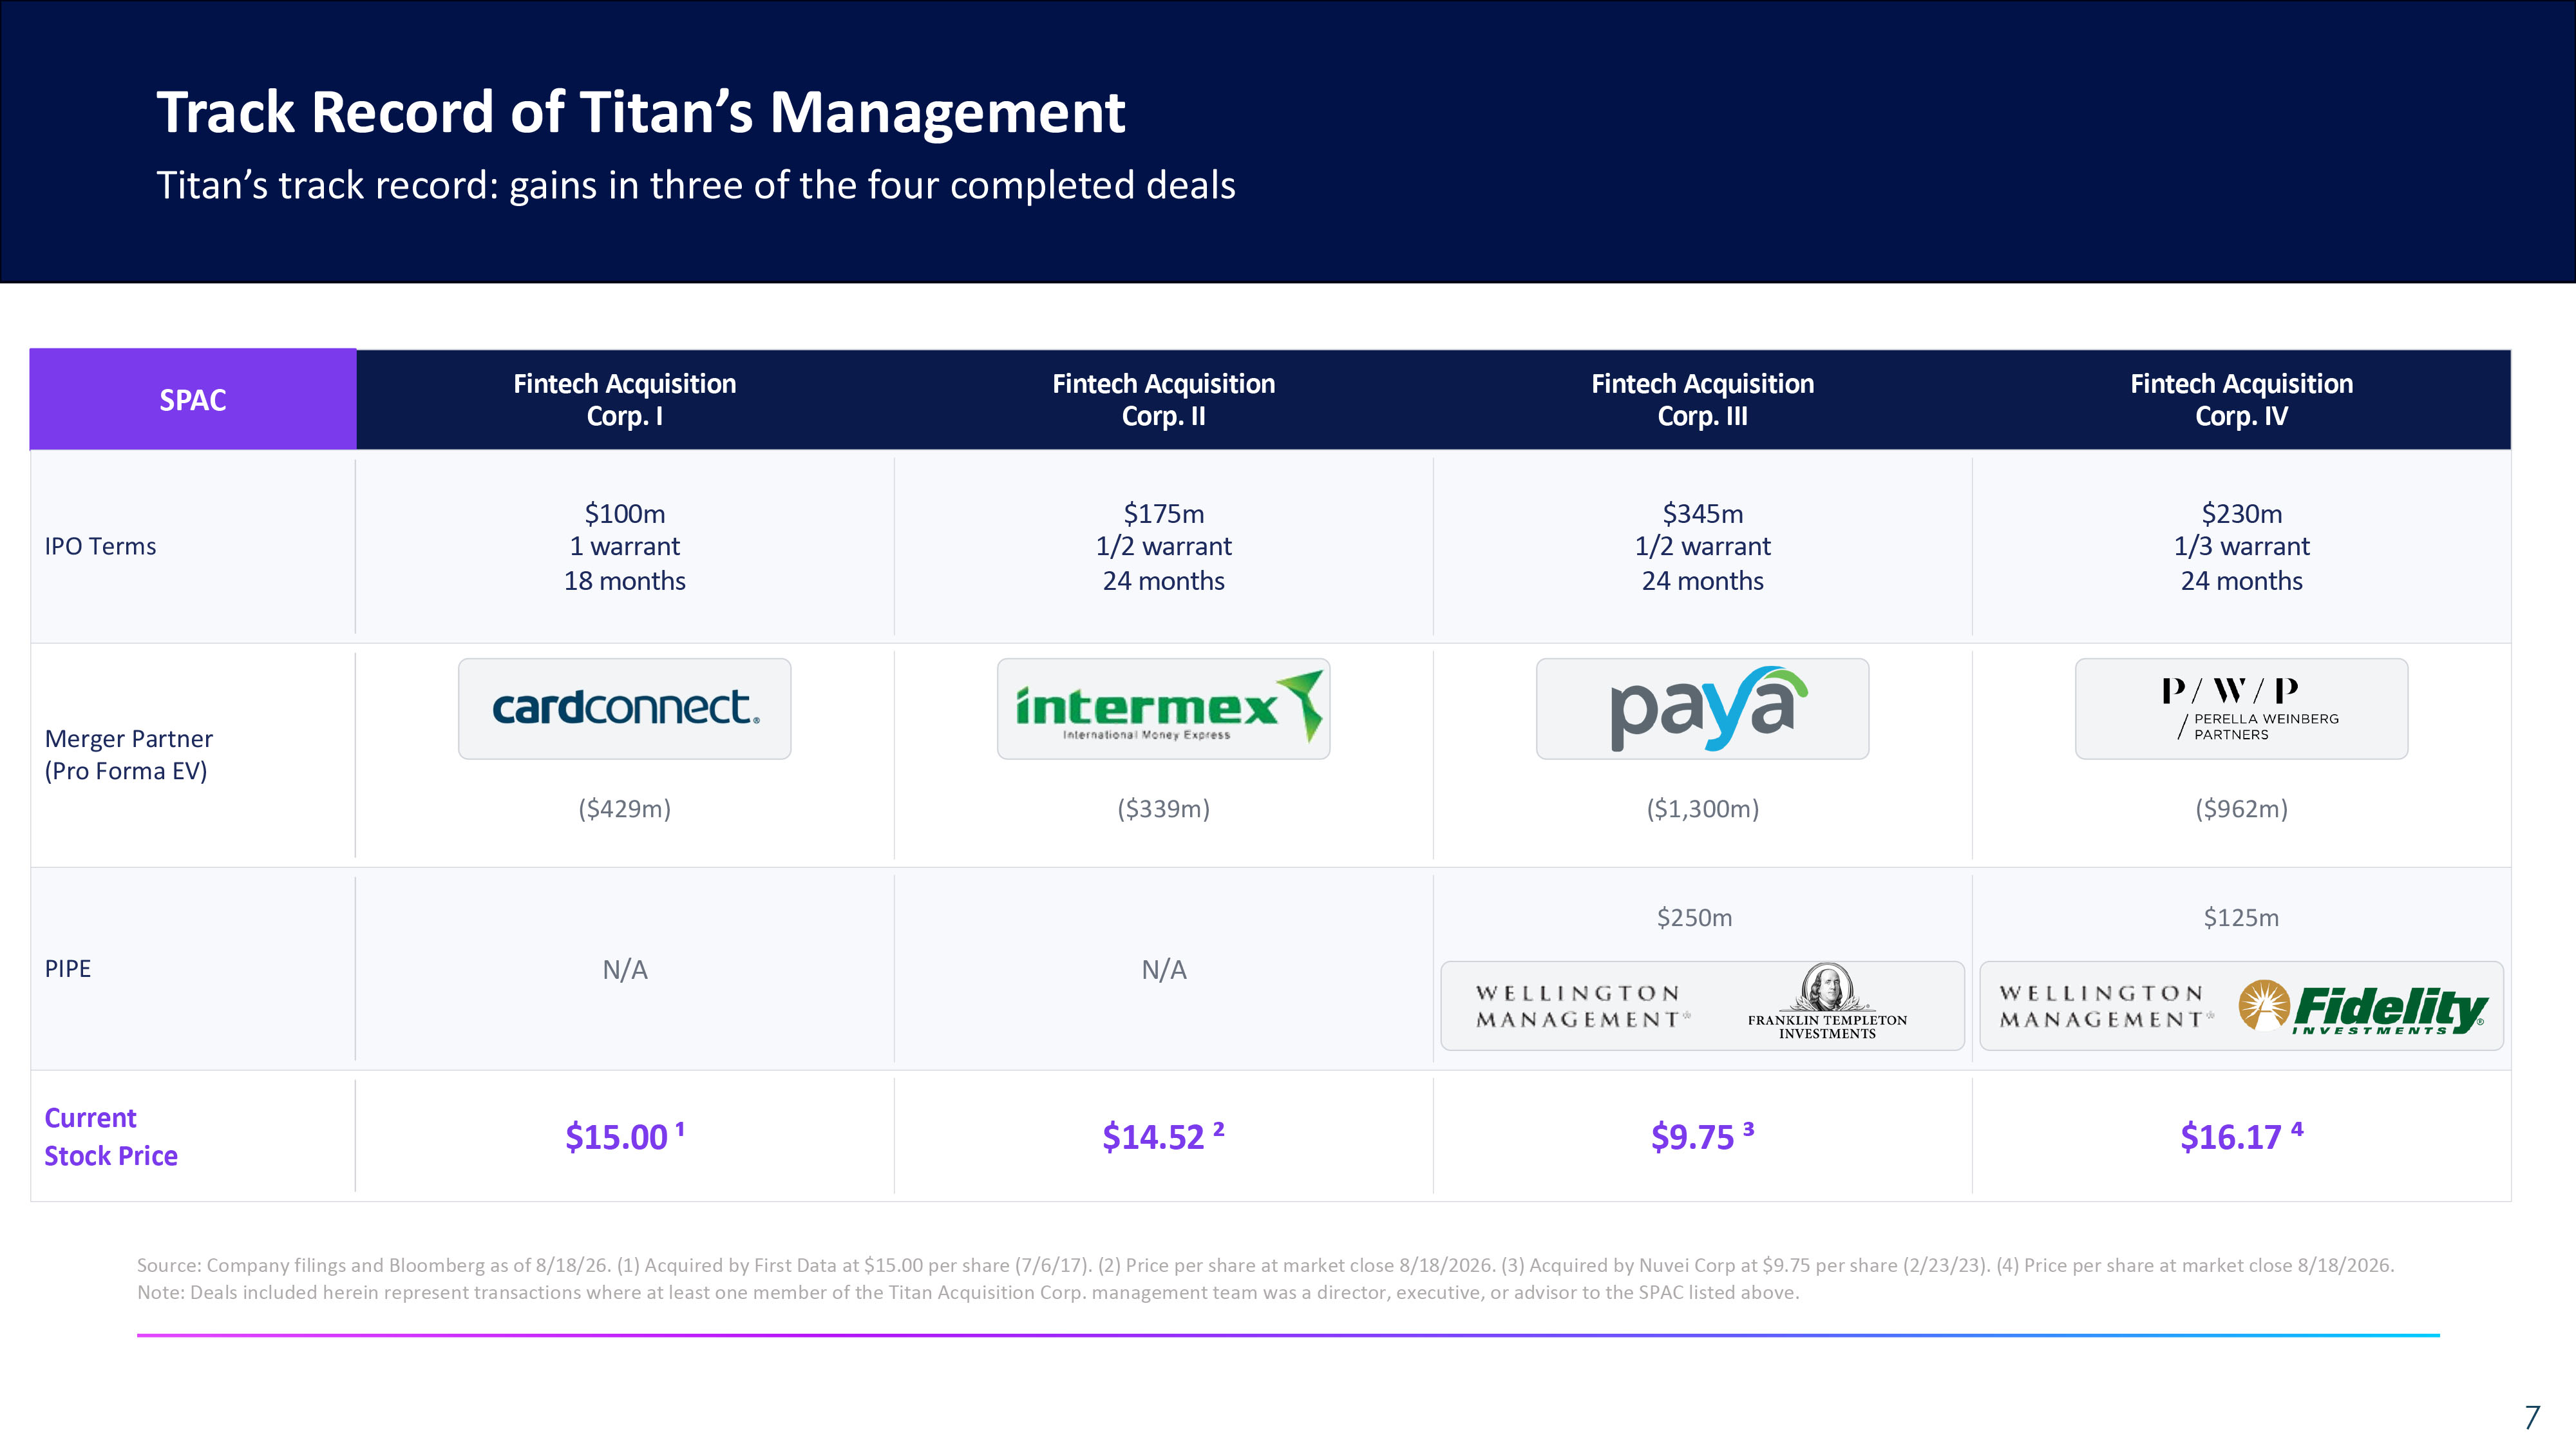Click the cardconnect logo
This screenshot has height=1449, width=2576.
click(625, 708)
